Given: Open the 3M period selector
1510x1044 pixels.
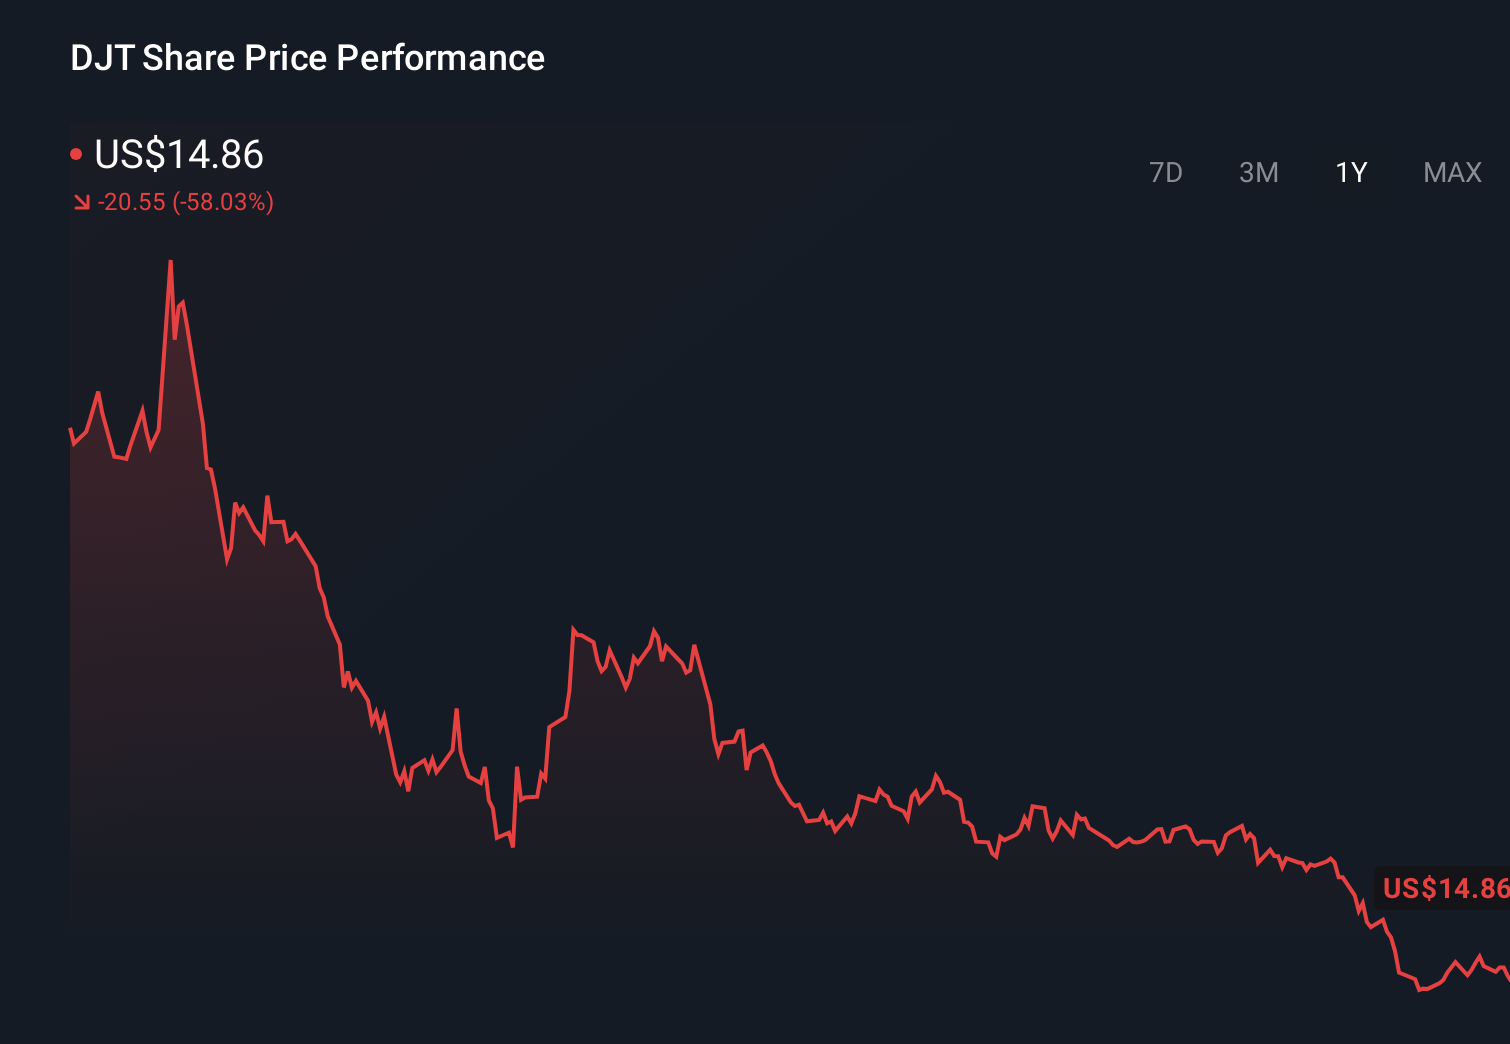Looking at the screenshot, I should tap(1259, 172).
